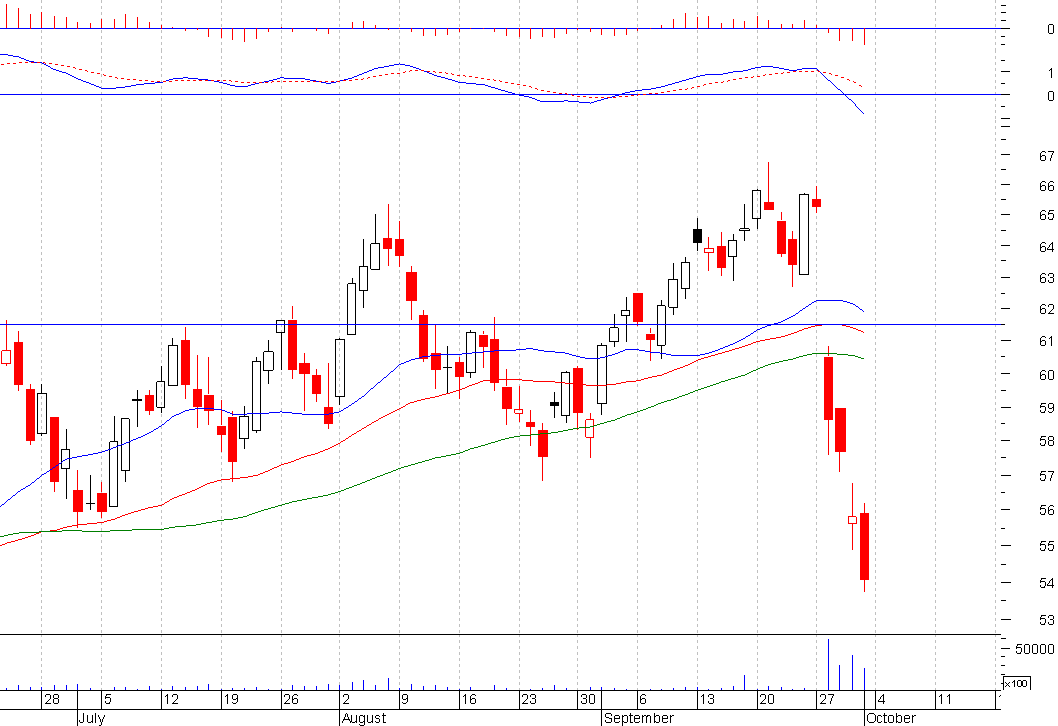Click the oscillator panel 1 axis label
Screen dimensions: 1058x726
(x=1051, y=73)
